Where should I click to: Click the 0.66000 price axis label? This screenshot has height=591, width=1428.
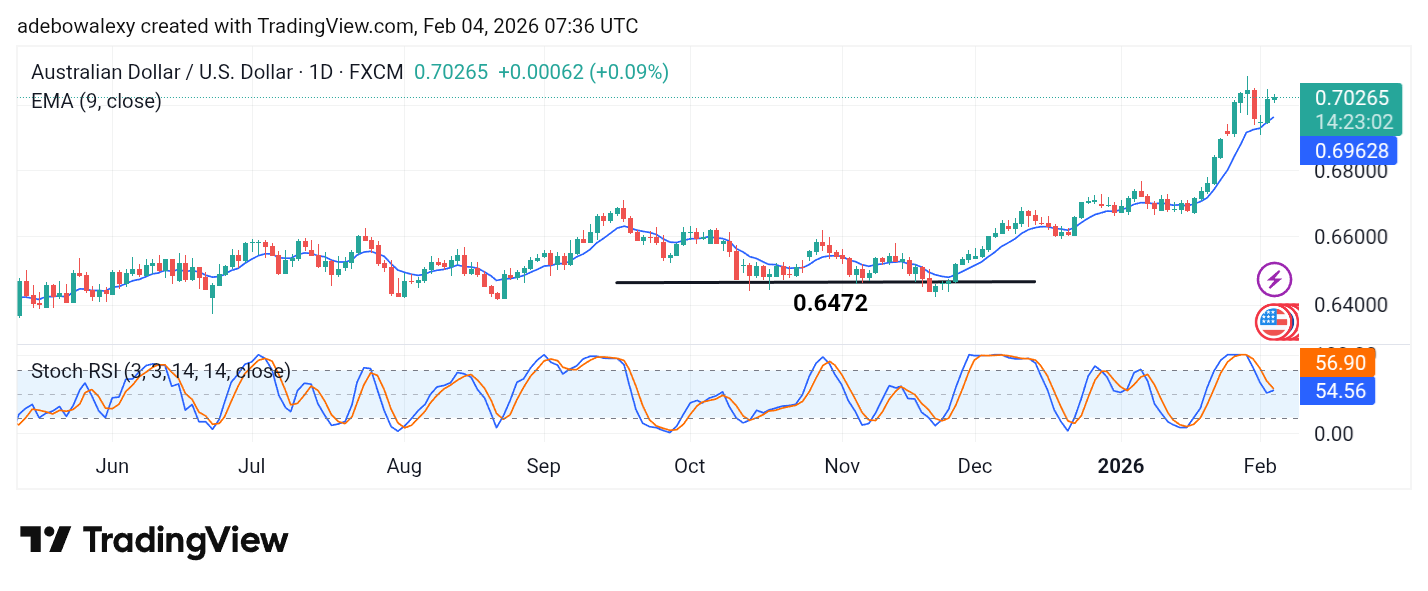(1350, 238)
